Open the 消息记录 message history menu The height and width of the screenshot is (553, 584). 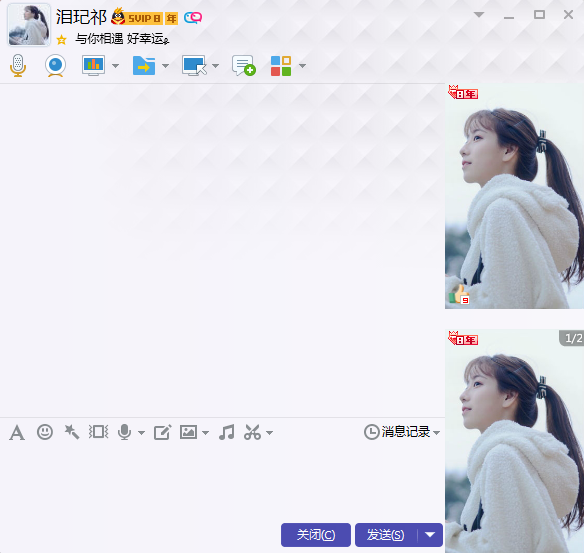402,432
